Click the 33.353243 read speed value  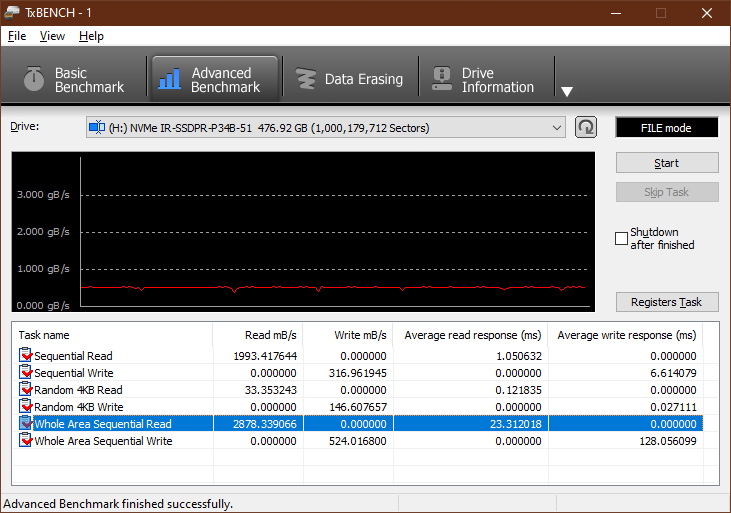(271, 390)
